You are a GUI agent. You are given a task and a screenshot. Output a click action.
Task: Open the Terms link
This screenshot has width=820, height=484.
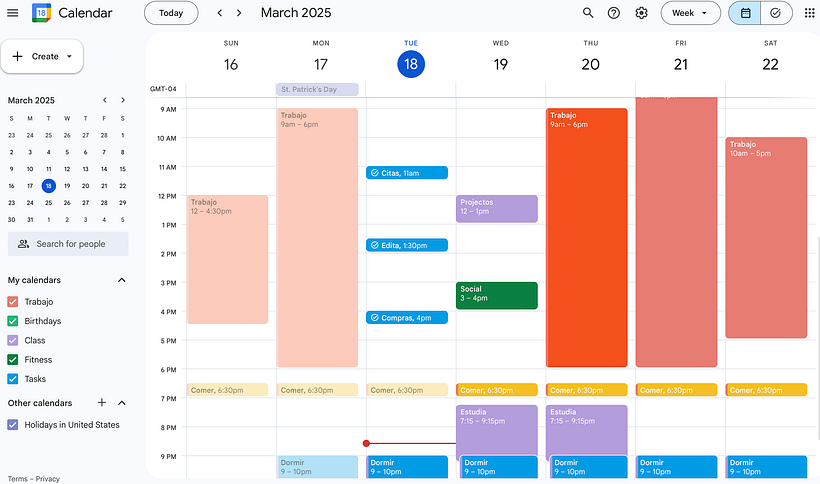pyautogui.click(x=17, y=479)
